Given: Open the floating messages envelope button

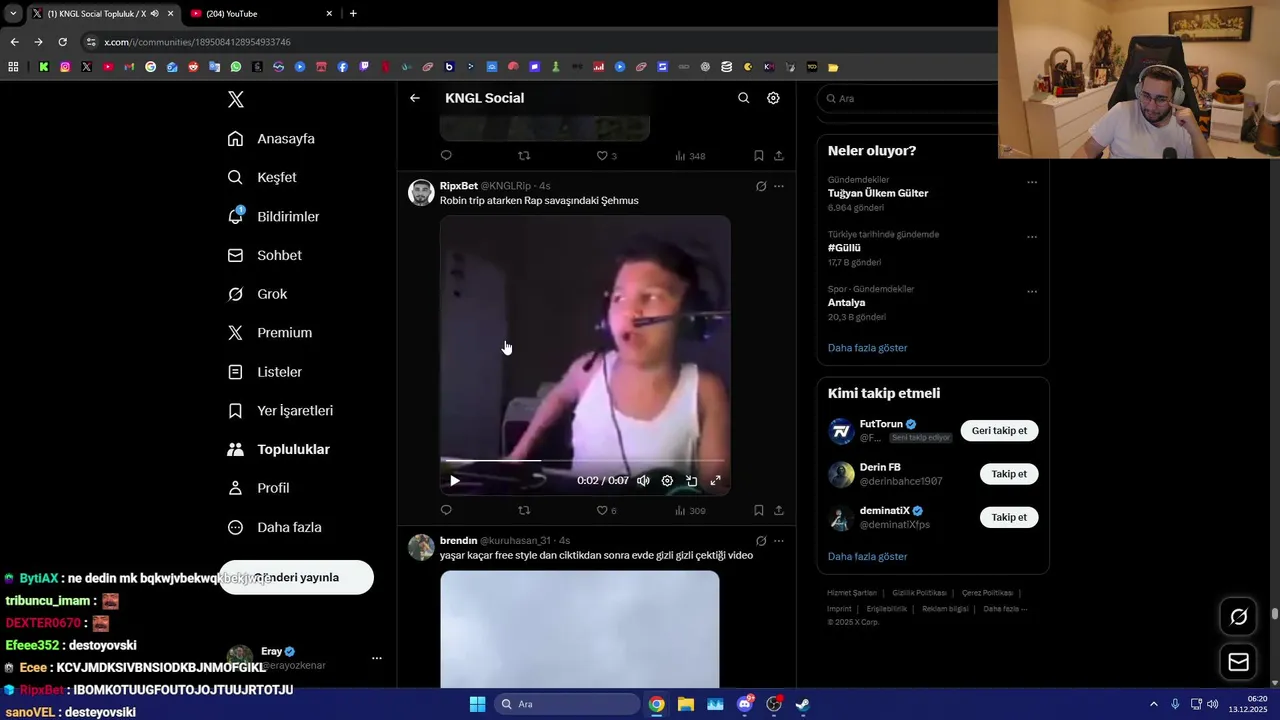Looking at the screenshot, I should [1238, 662].
